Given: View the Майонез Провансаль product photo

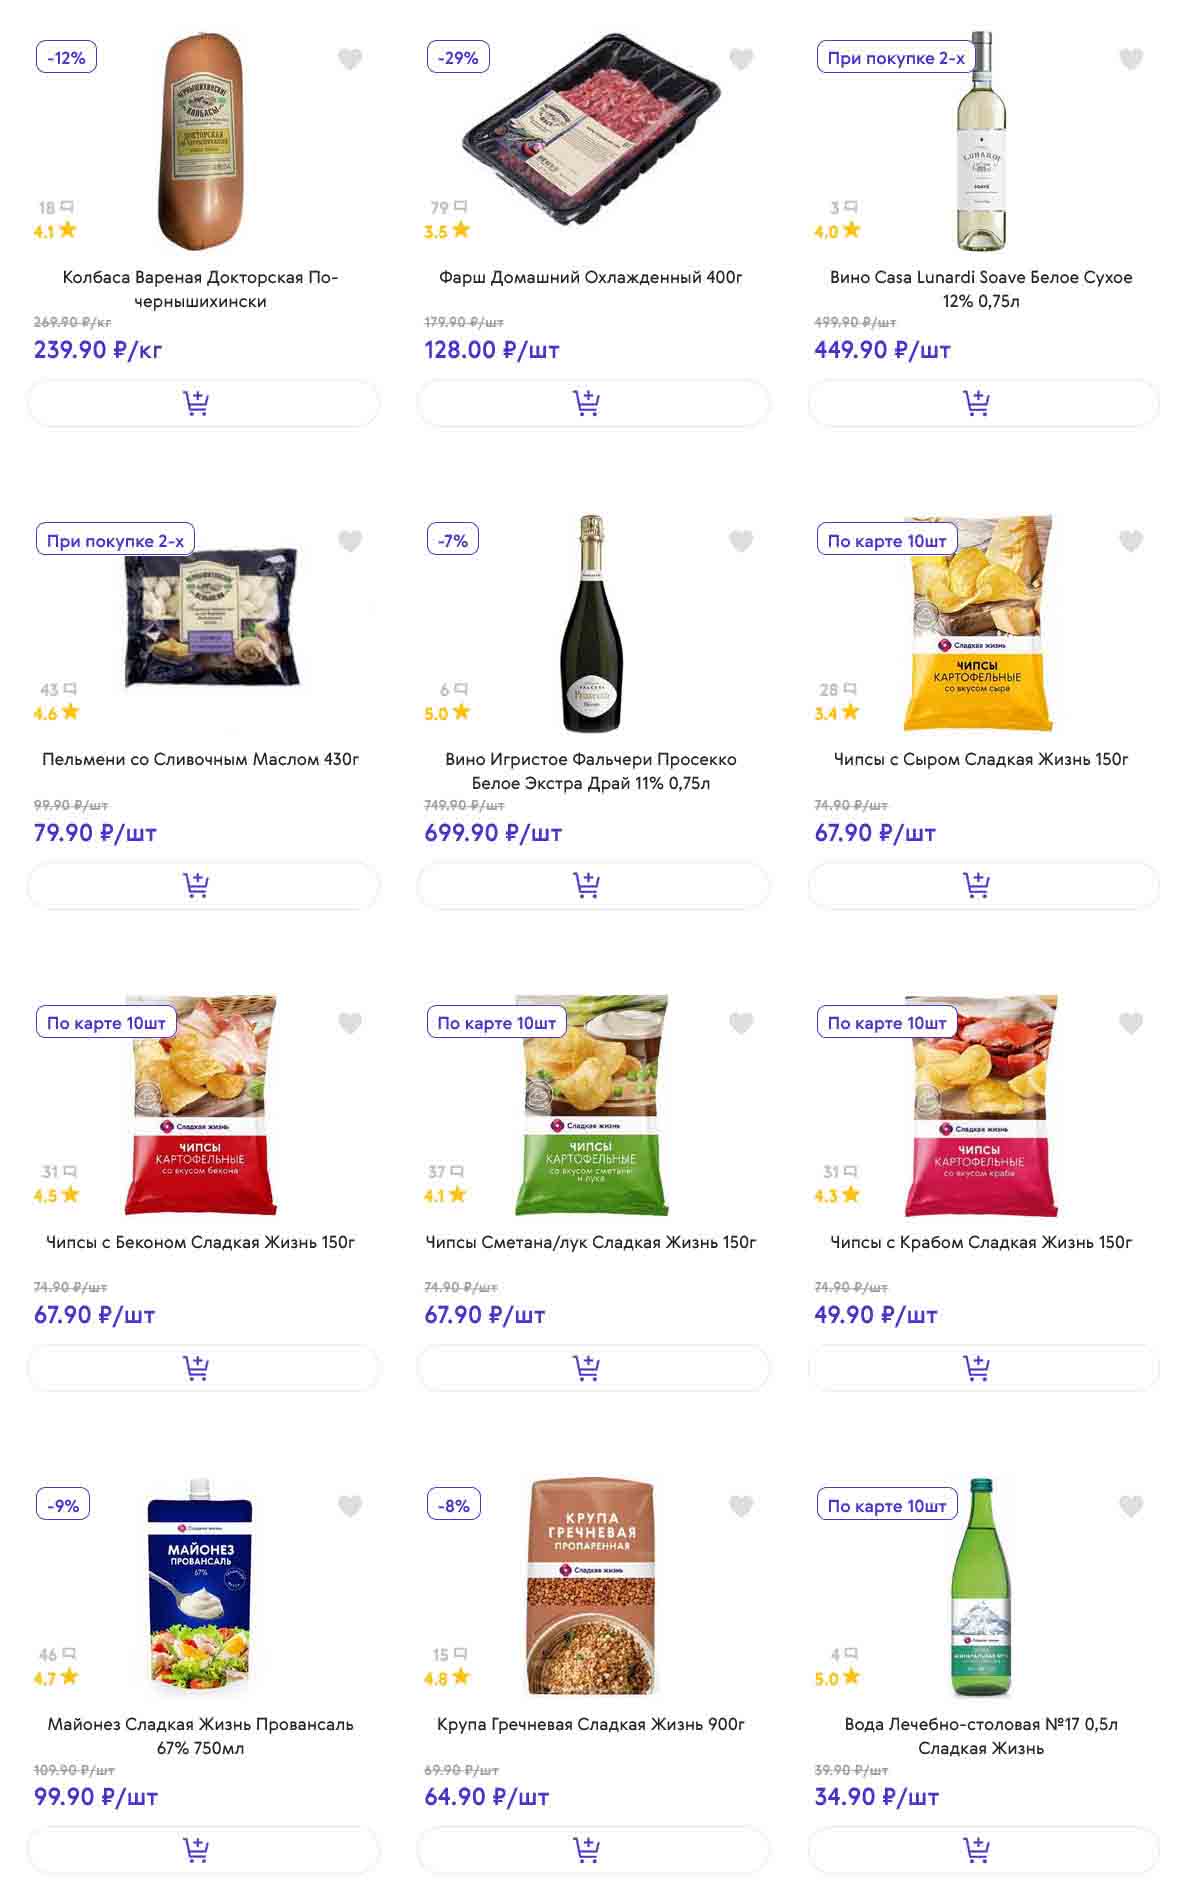Looking at the screenshot, I should click(x=201, y=1588).
